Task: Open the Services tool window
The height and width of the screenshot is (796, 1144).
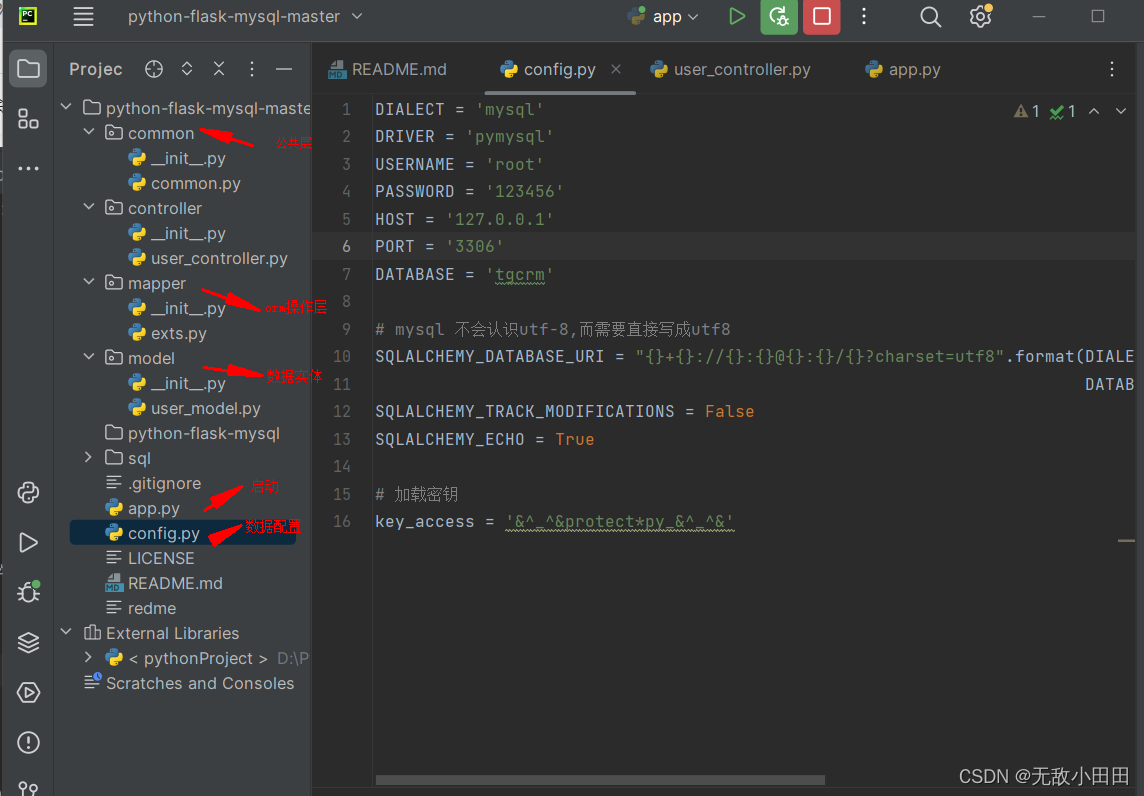Action: click(x=27, y=692)
